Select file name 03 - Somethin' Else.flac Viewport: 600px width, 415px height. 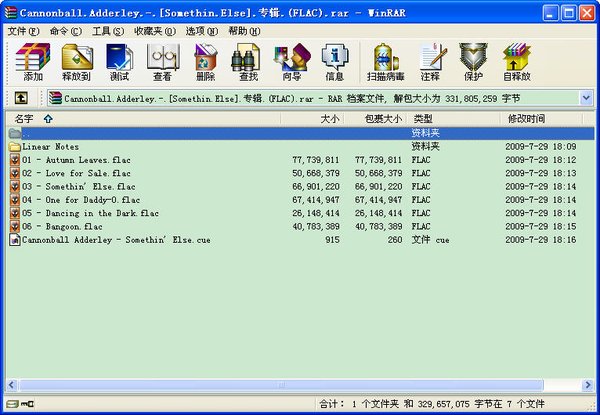pyautogui.click(x=78, y=187)
